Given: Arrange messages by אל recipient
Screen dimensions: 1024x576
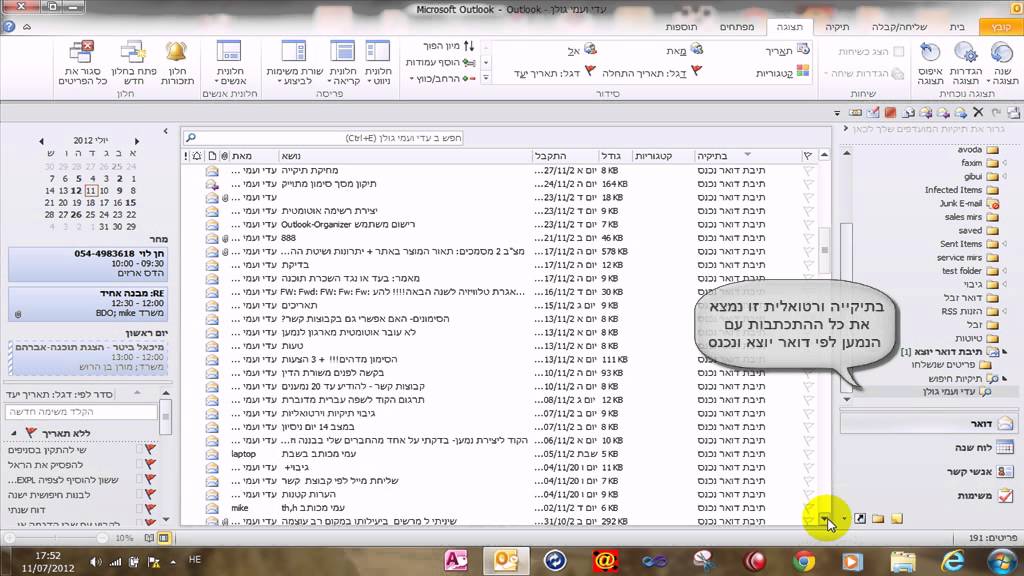Looking at the screenshot, I should [582, 50].
